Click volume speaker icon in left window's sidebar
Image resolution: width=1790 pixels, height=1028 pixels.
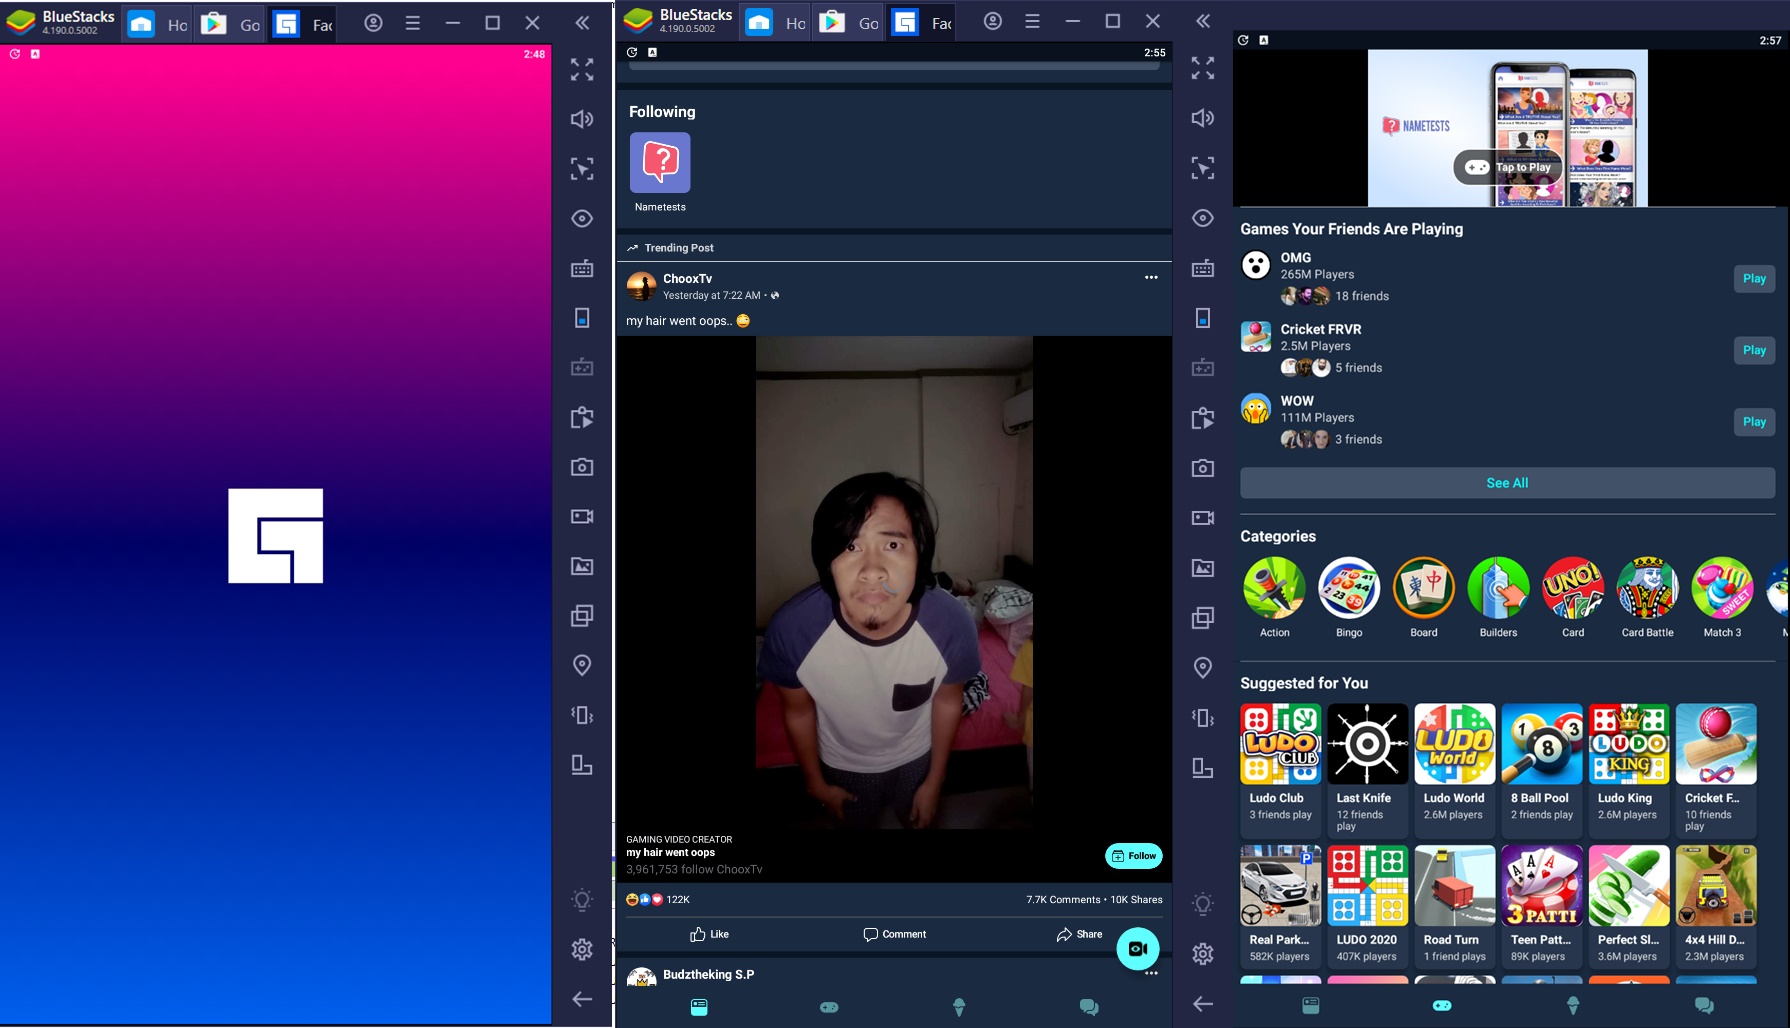(582, 119)
